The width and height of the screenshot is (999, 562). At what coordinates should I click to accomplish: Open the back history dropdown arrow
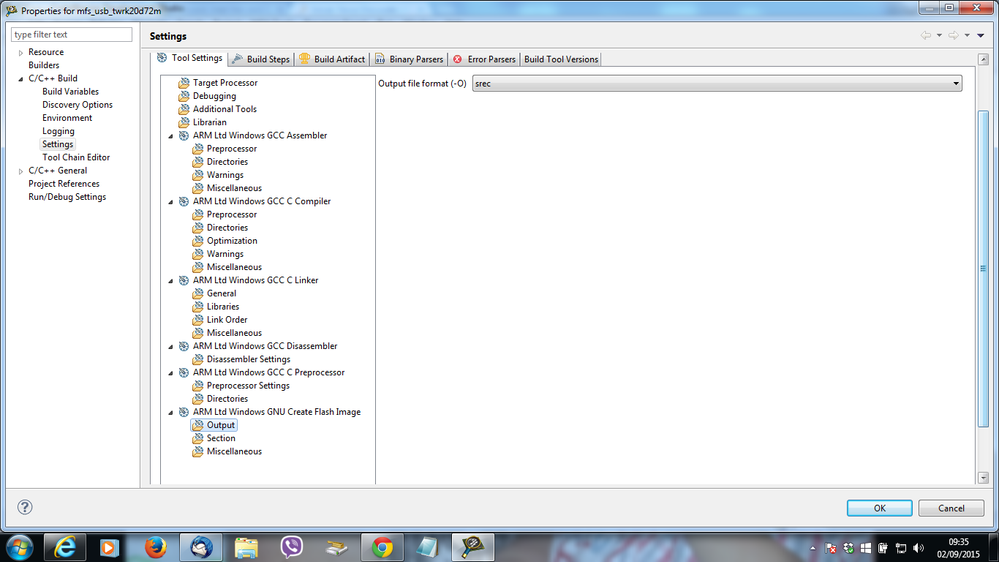pos(939,36)
